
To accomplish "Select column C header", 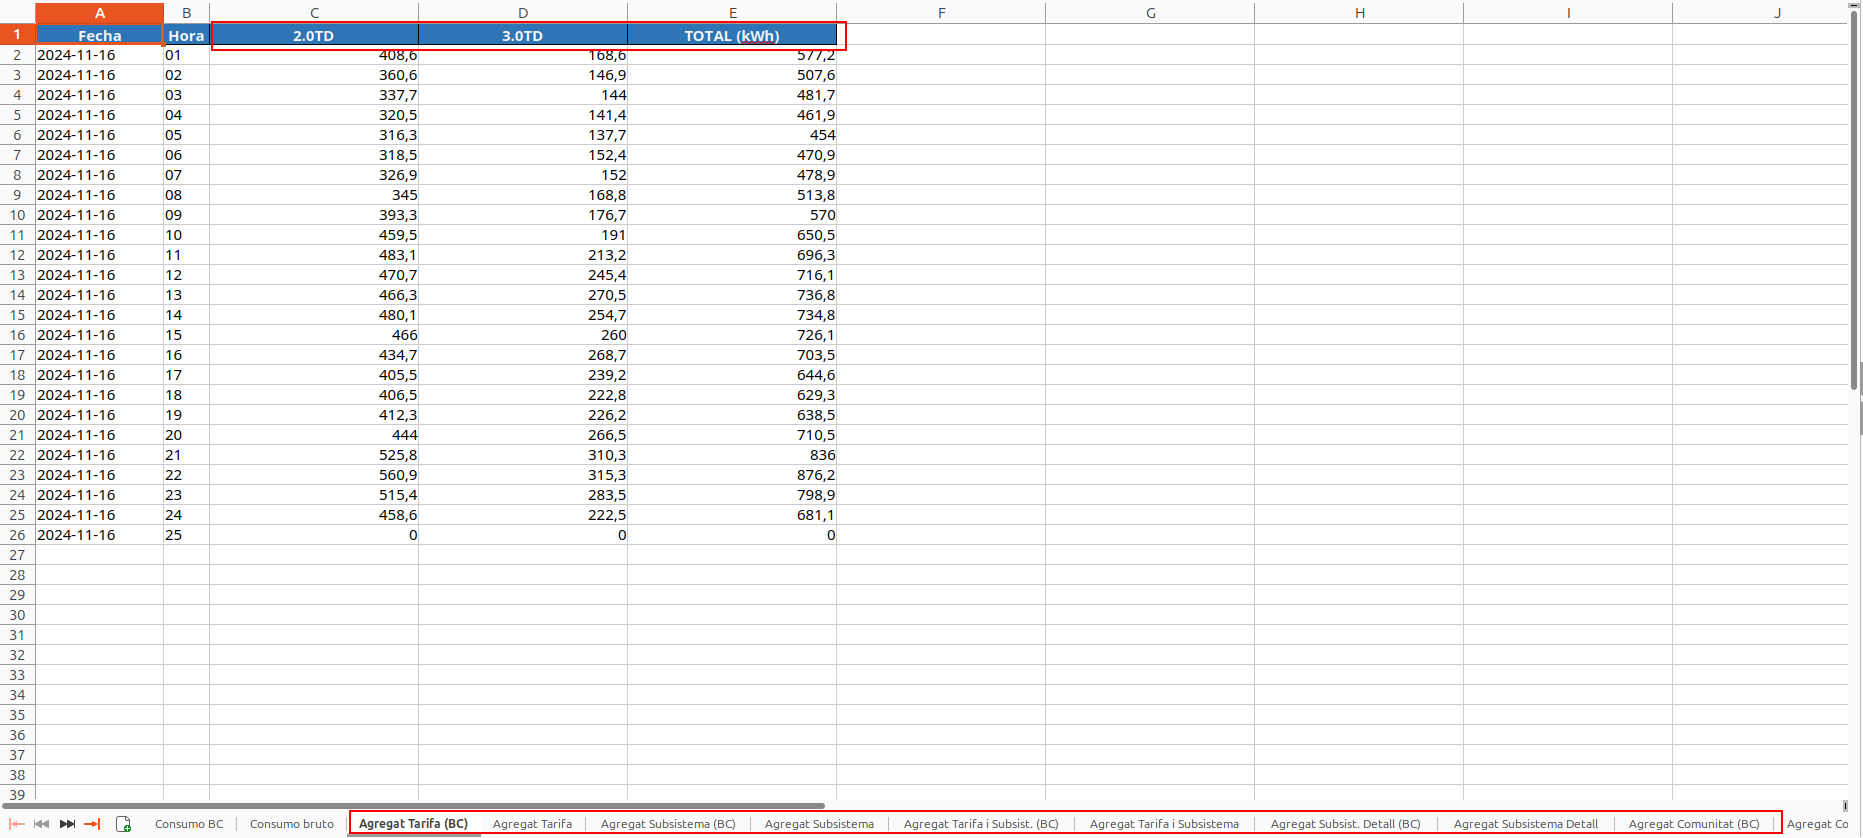I will point(314,13).
